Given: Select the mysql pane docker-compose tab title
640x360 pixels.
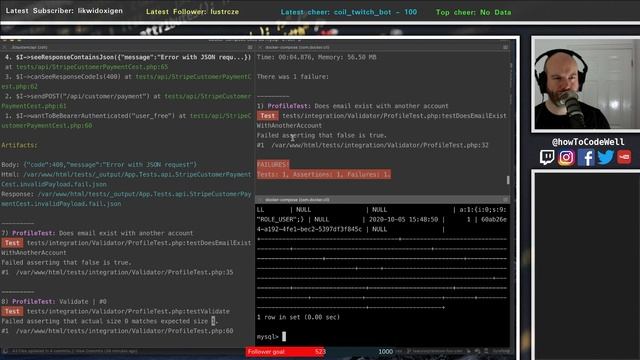Looking at the screenshot, I should [x=297, y=200].
